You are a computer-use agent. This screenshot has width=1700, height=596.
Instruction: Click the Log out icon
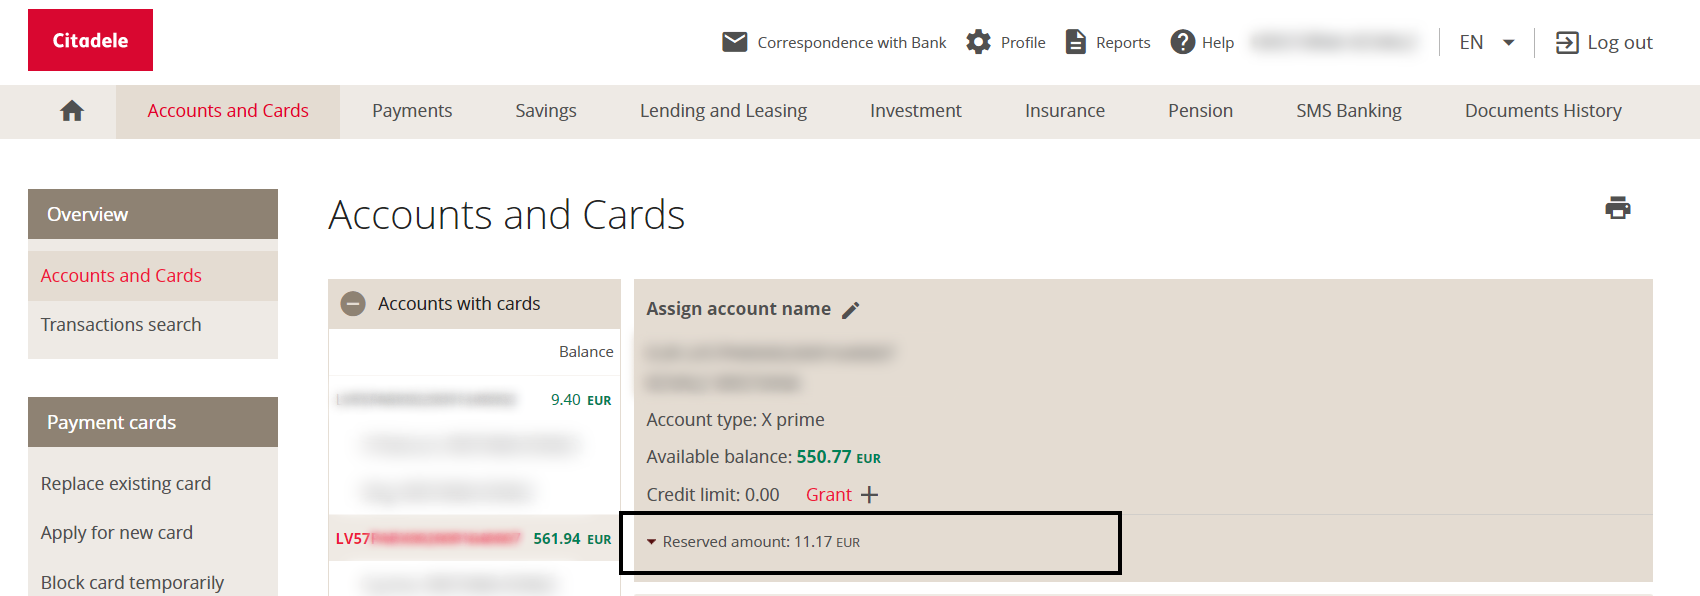click(1567, 42)
